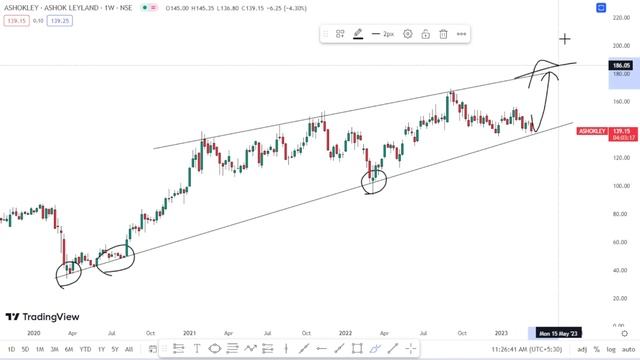Viewport: 640px width, 360px height.
Task: Click the go-to-date calendar icon
Action: [x=153, y=349]
